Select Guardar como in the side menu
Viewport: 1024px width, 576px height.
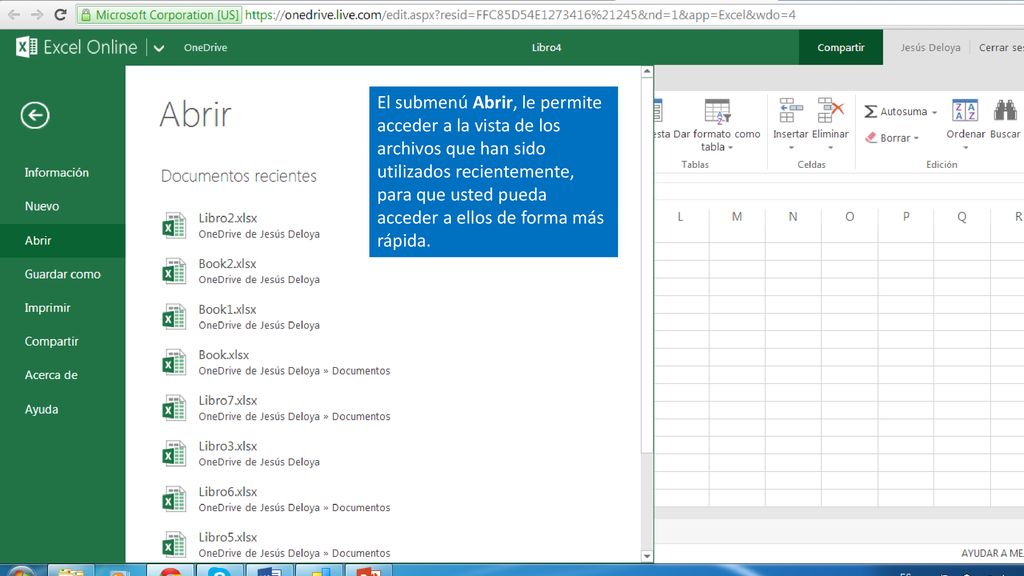coord(63,274)
